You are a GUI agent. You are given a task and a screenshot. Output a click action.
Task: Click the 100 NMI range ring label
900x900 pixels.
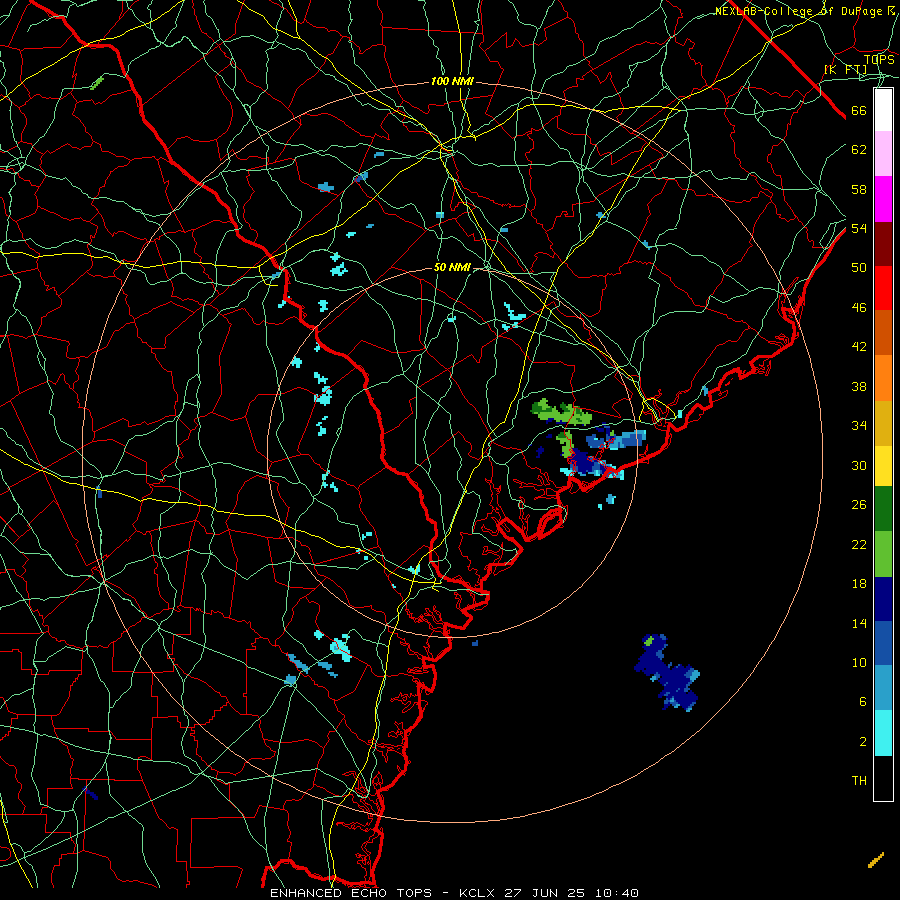pyautogui.click(x=452, y=82)
